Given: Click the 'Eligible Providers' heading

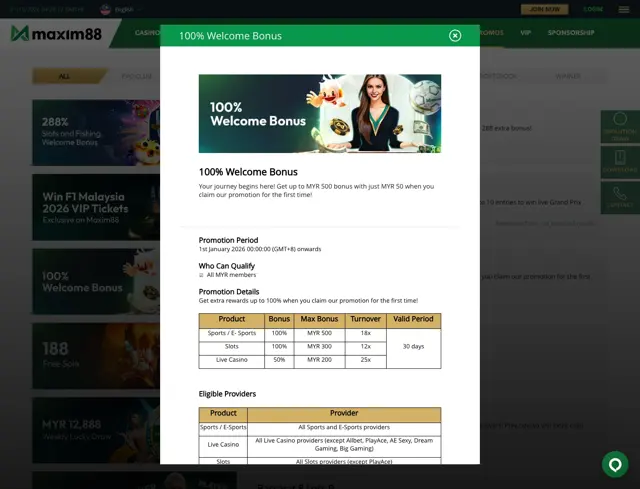Looking at the screenshot, I should click(x=227, y=394).
